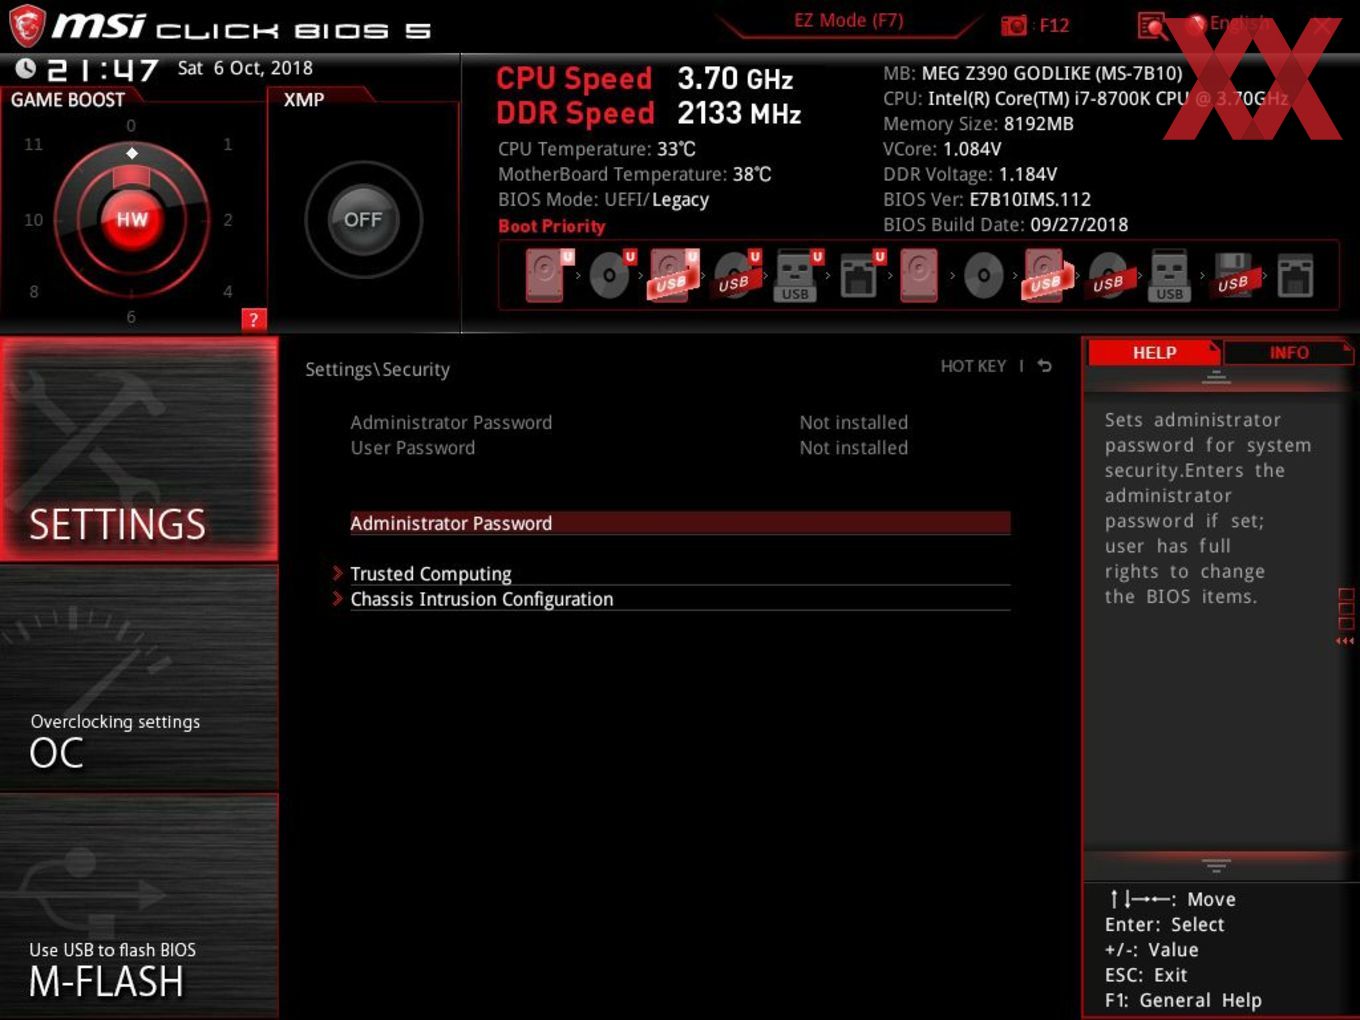Click the 'User Password' status label

[x=413, y=448]
